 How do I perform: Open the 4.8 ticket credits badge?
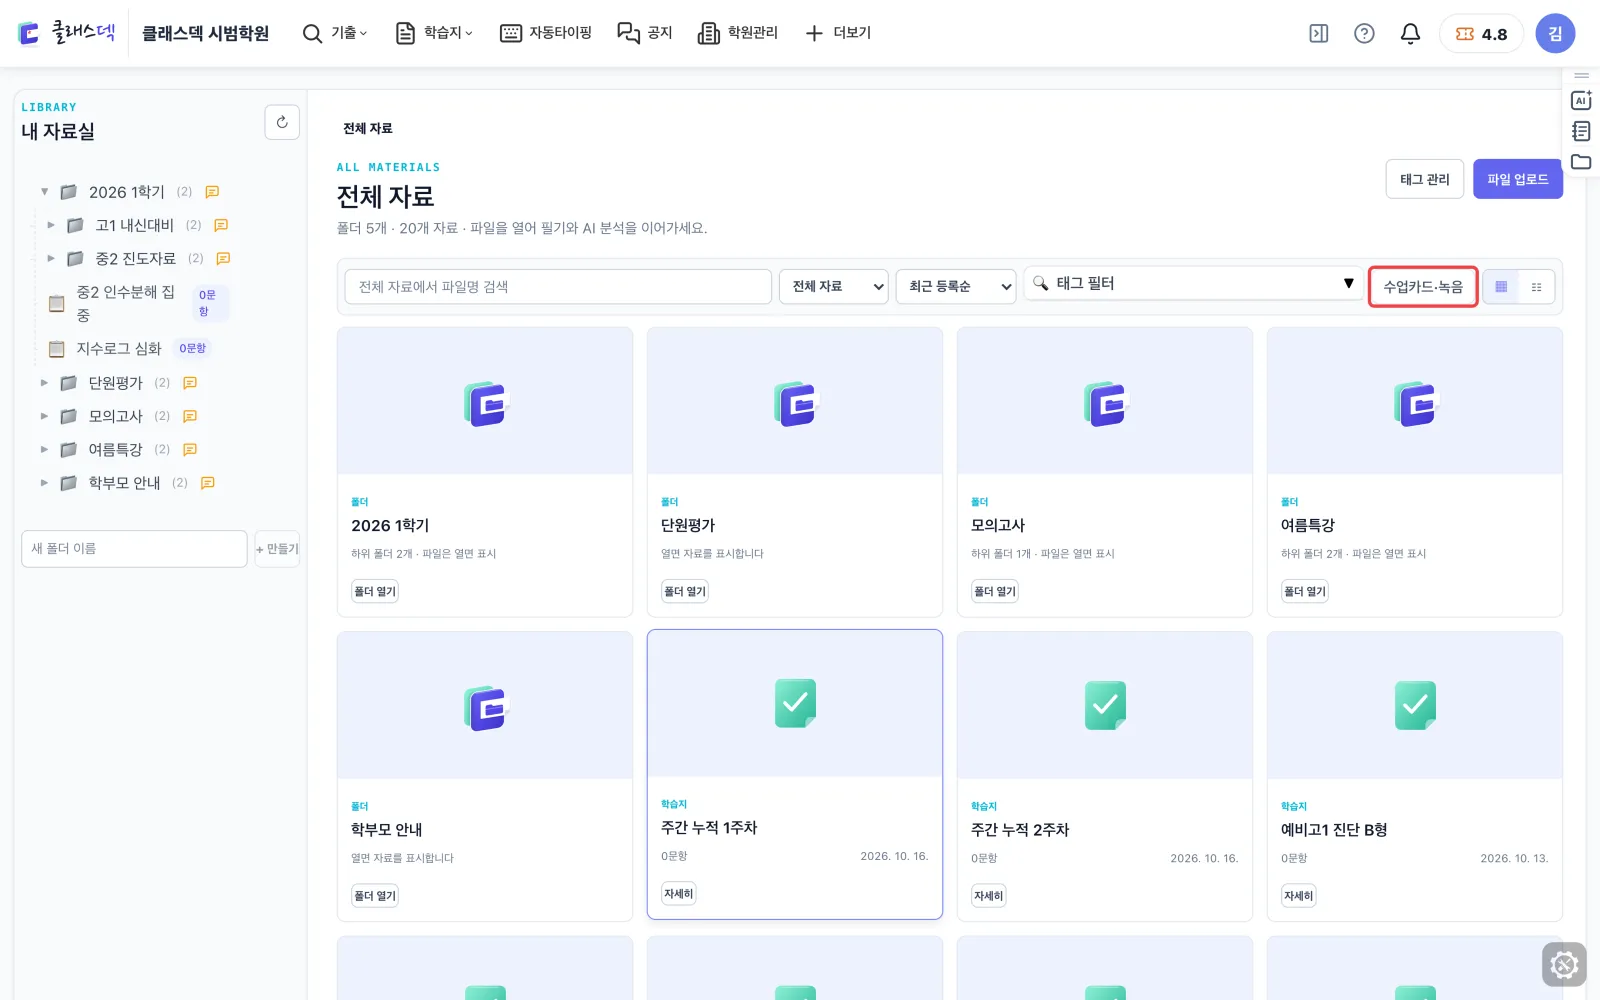[1481, 34]
